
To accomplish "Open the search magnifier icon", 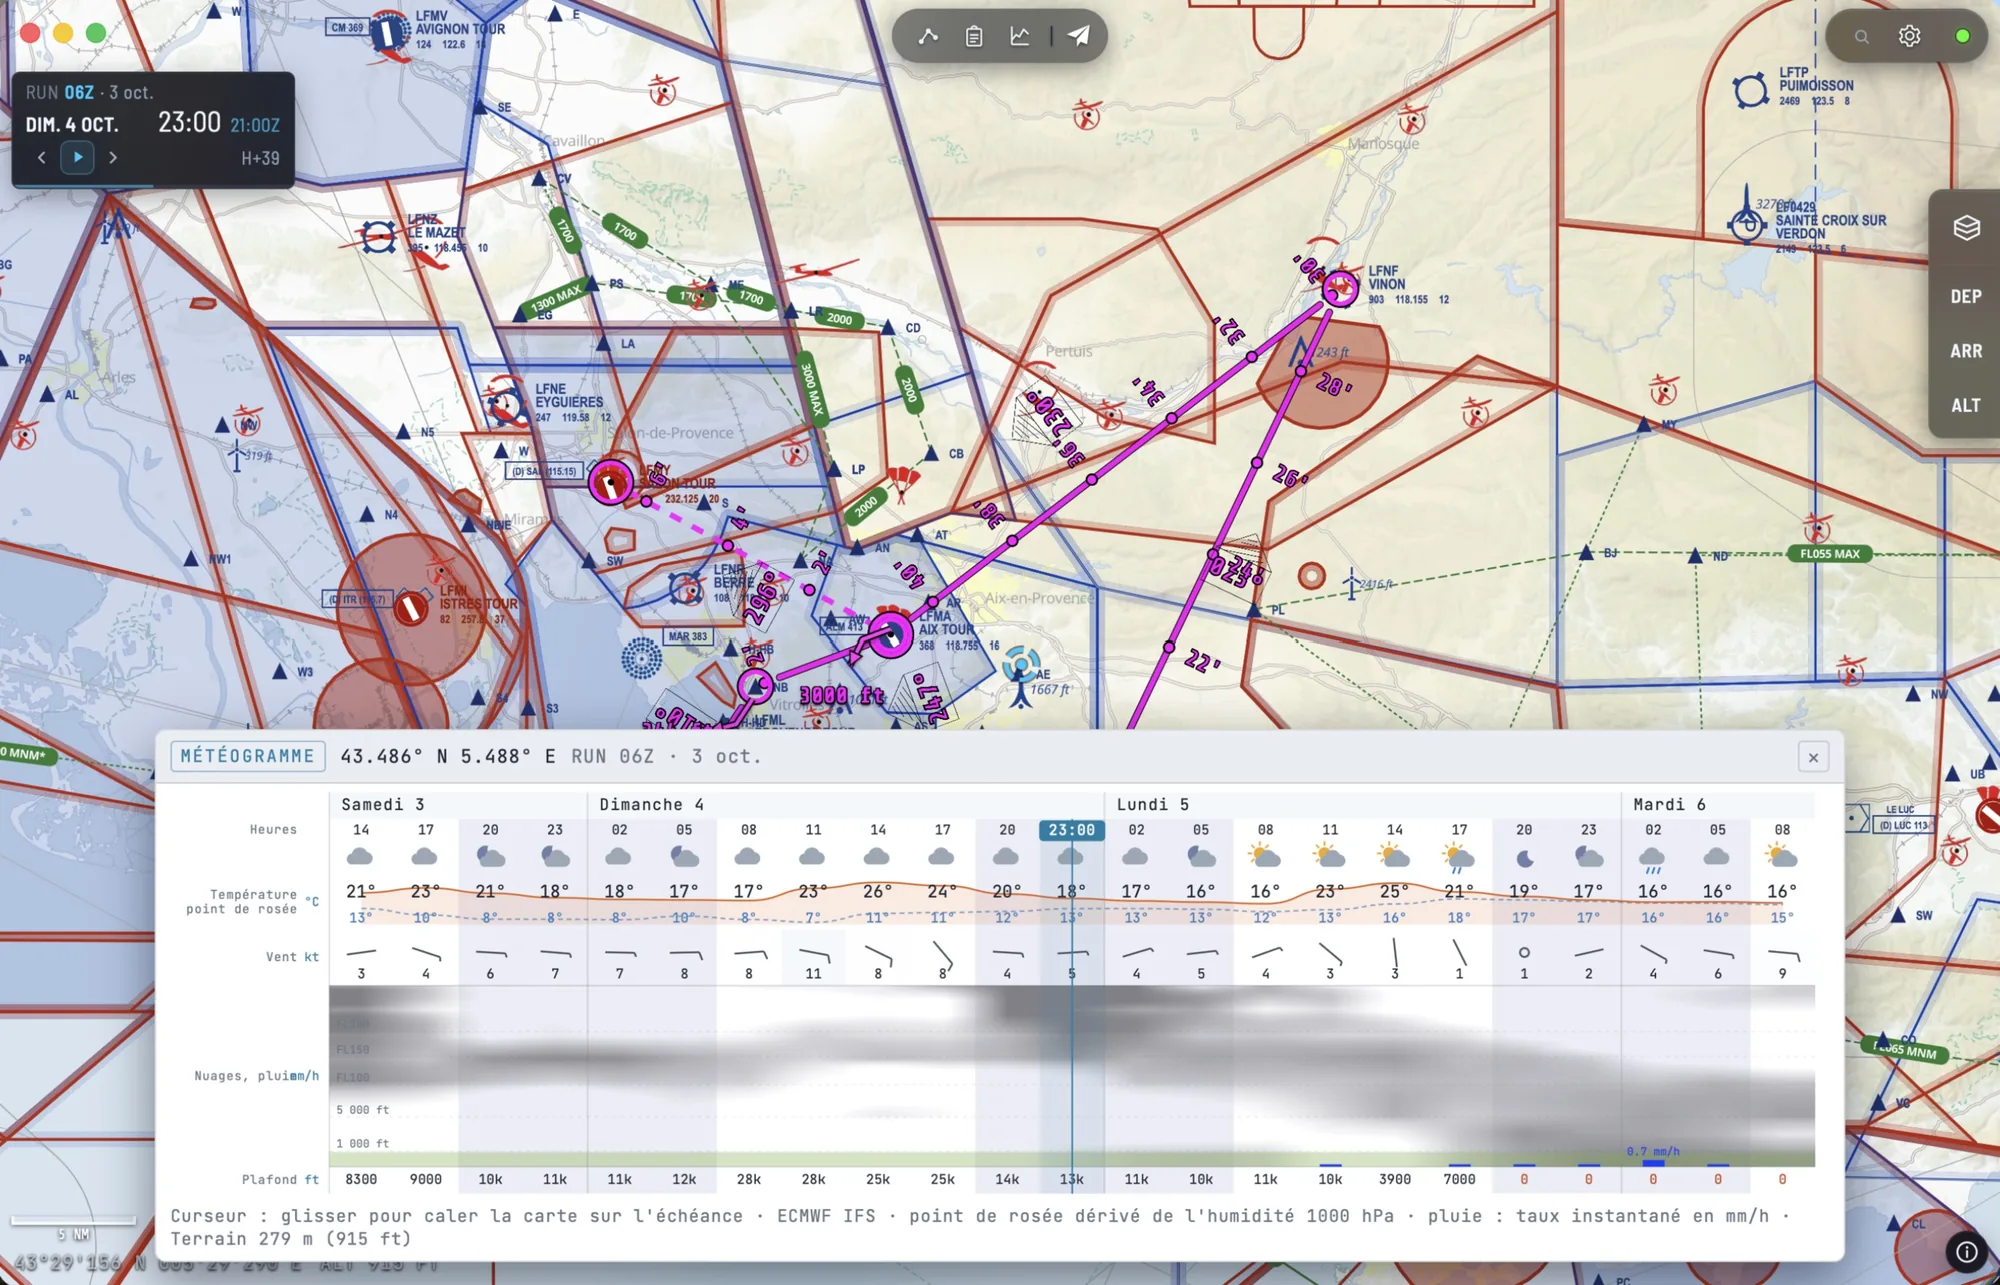I will pyautogui.click(x=1861, y=36).
